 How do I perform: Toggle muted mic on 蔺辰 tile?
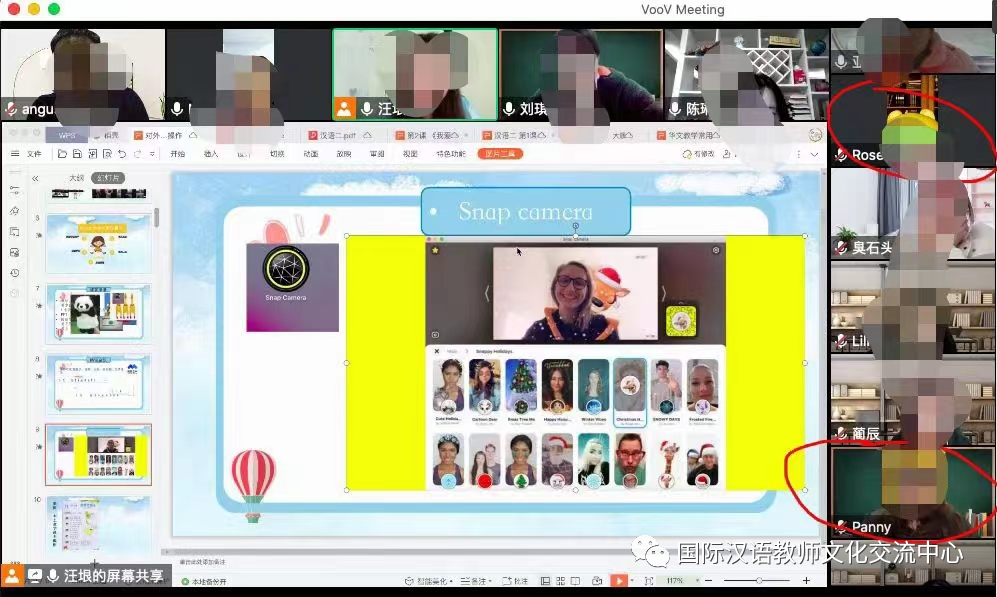(842, 434)
